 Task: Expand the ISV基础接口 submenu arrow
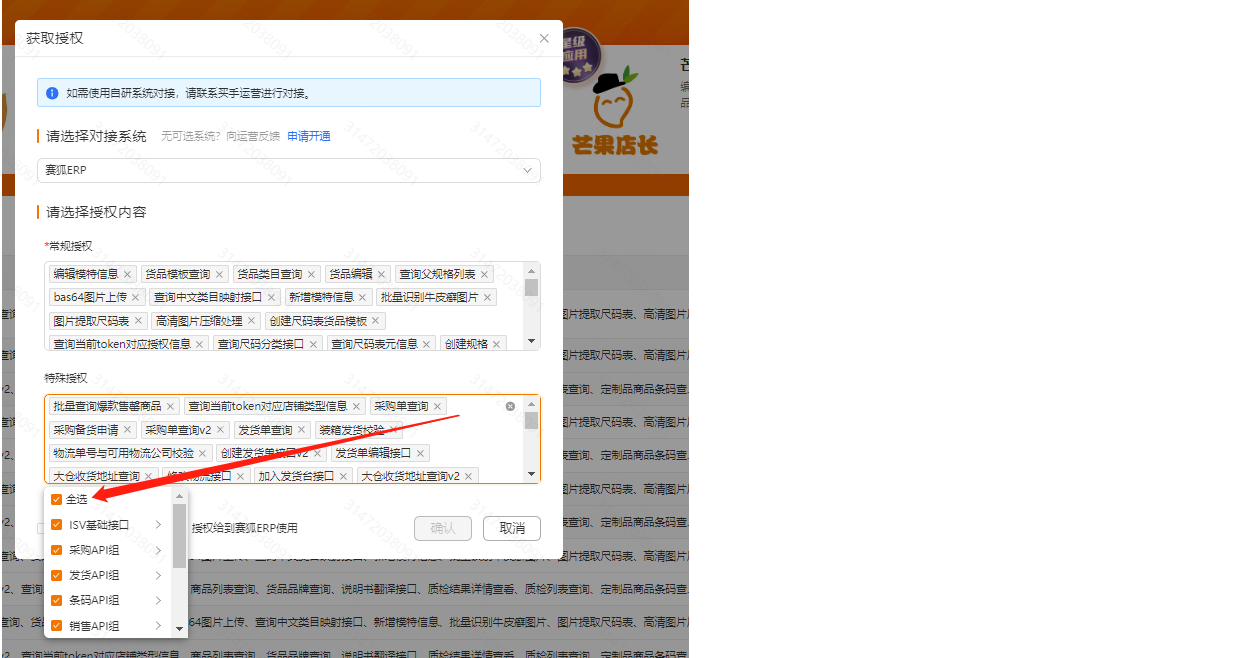click(x=158, y=524)
